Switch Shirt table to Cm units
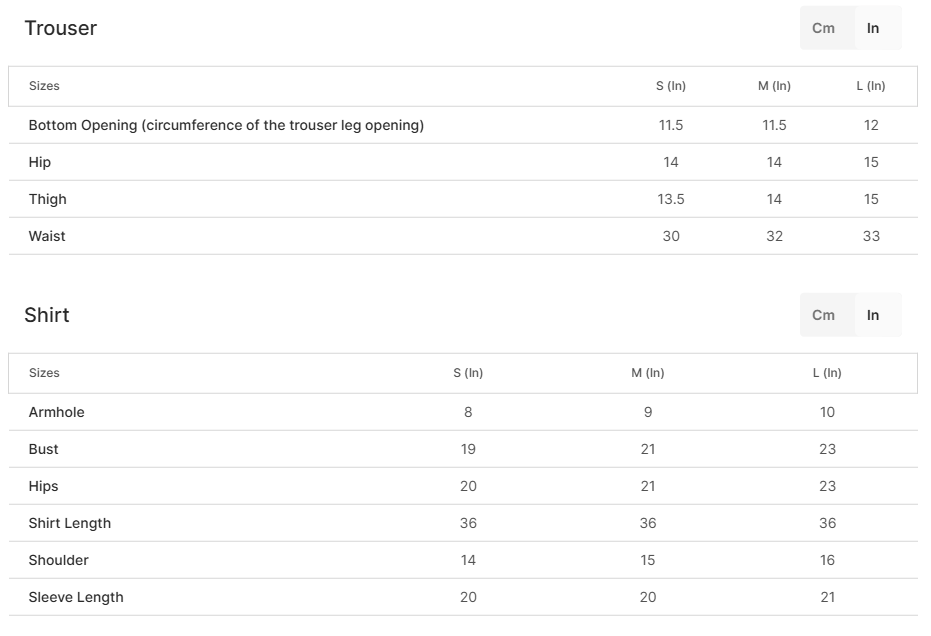931x636 pixels. click(823, 315)
